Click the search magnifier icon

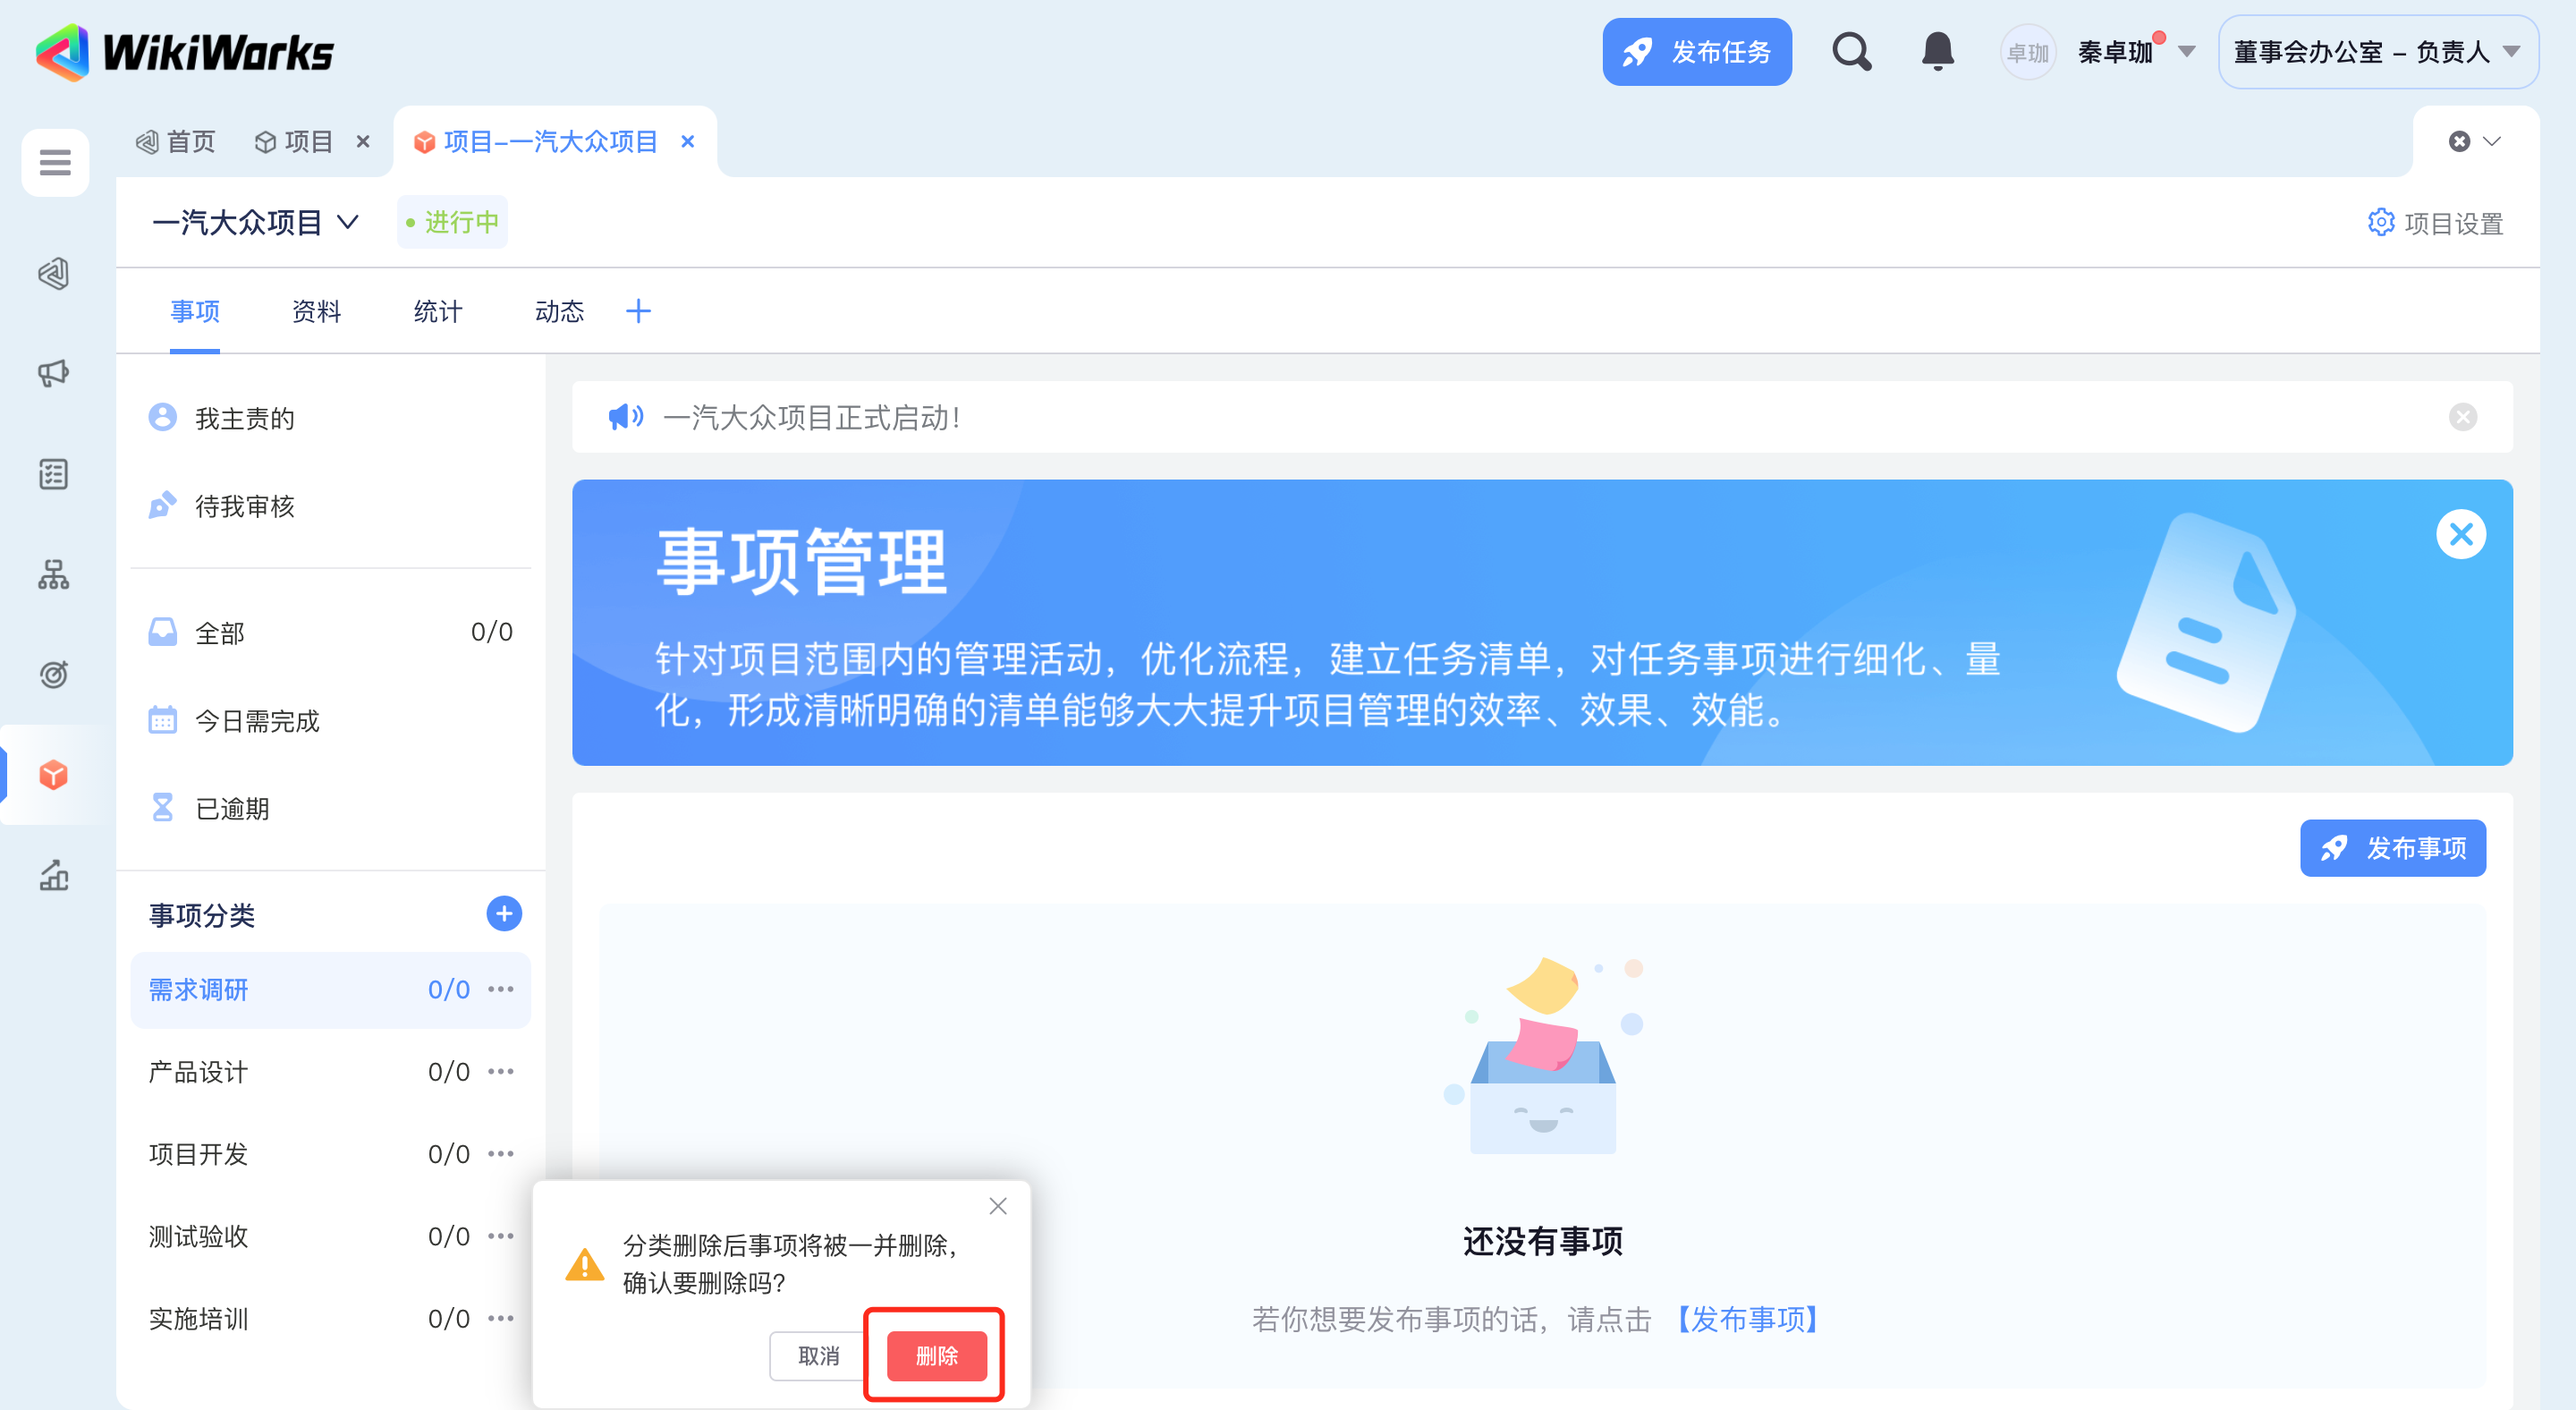(x=1850, y=51)
